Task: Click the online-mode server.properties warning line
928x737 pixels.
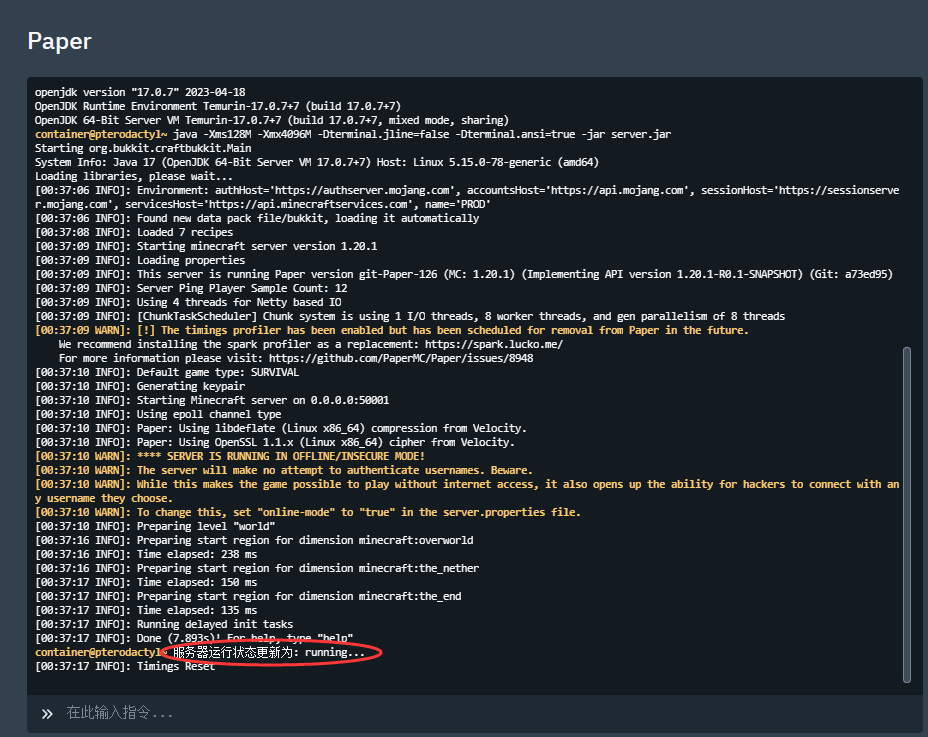Action: click(x=308, y=512)
